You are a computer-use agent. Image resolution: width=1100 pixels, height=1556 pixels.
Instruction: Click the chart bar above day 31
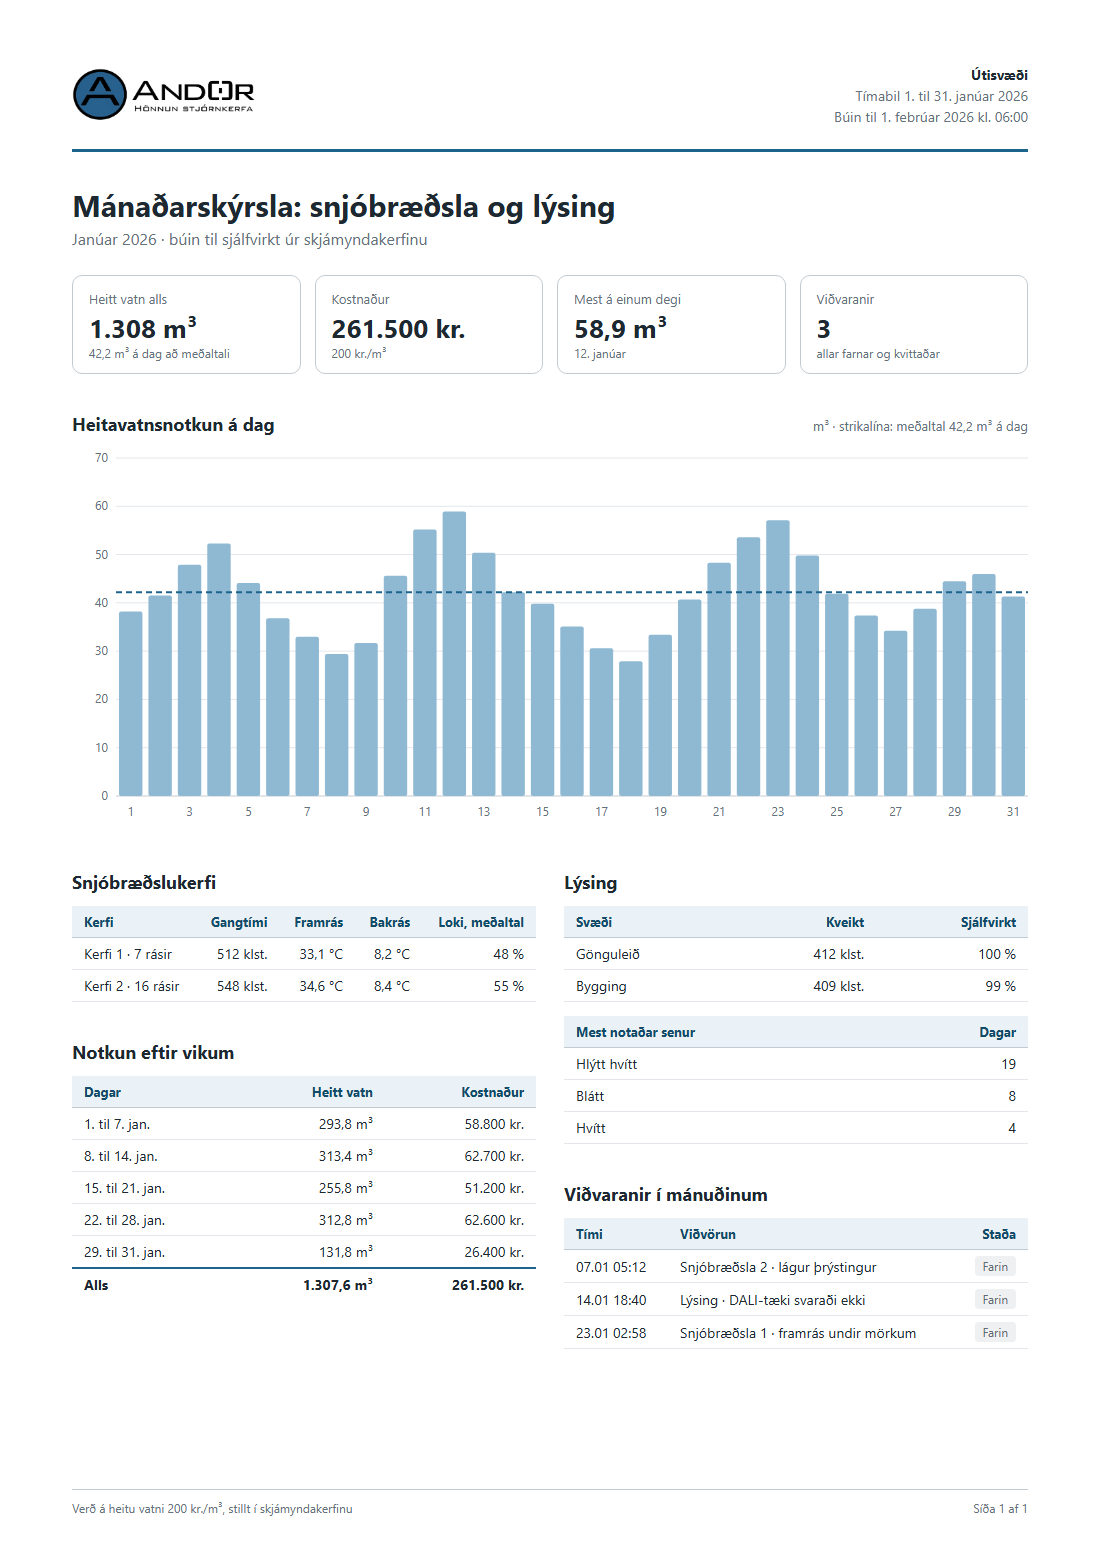click(x=1013, y=696)
